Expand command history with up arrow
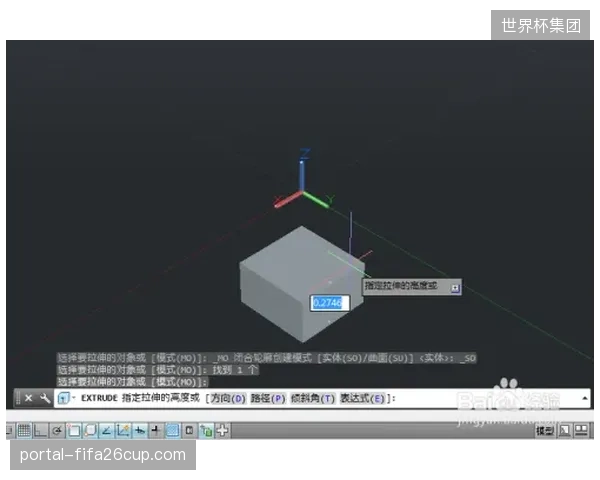600x480 pixels. click(x=585, y=398)
